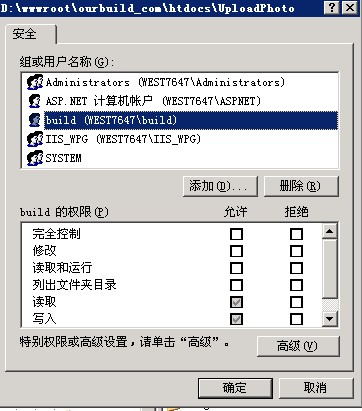Confirm with the 确定 button
362x411 pixels.
pos(235,388)
